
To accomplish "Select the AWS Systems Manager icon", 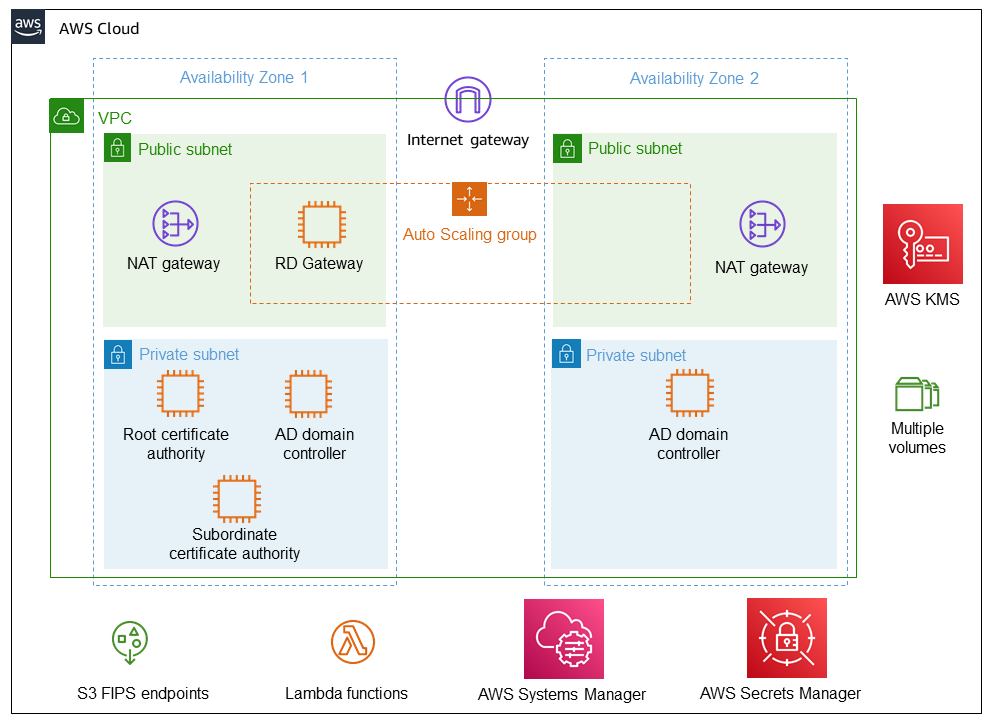I will [x=564, y=639].
